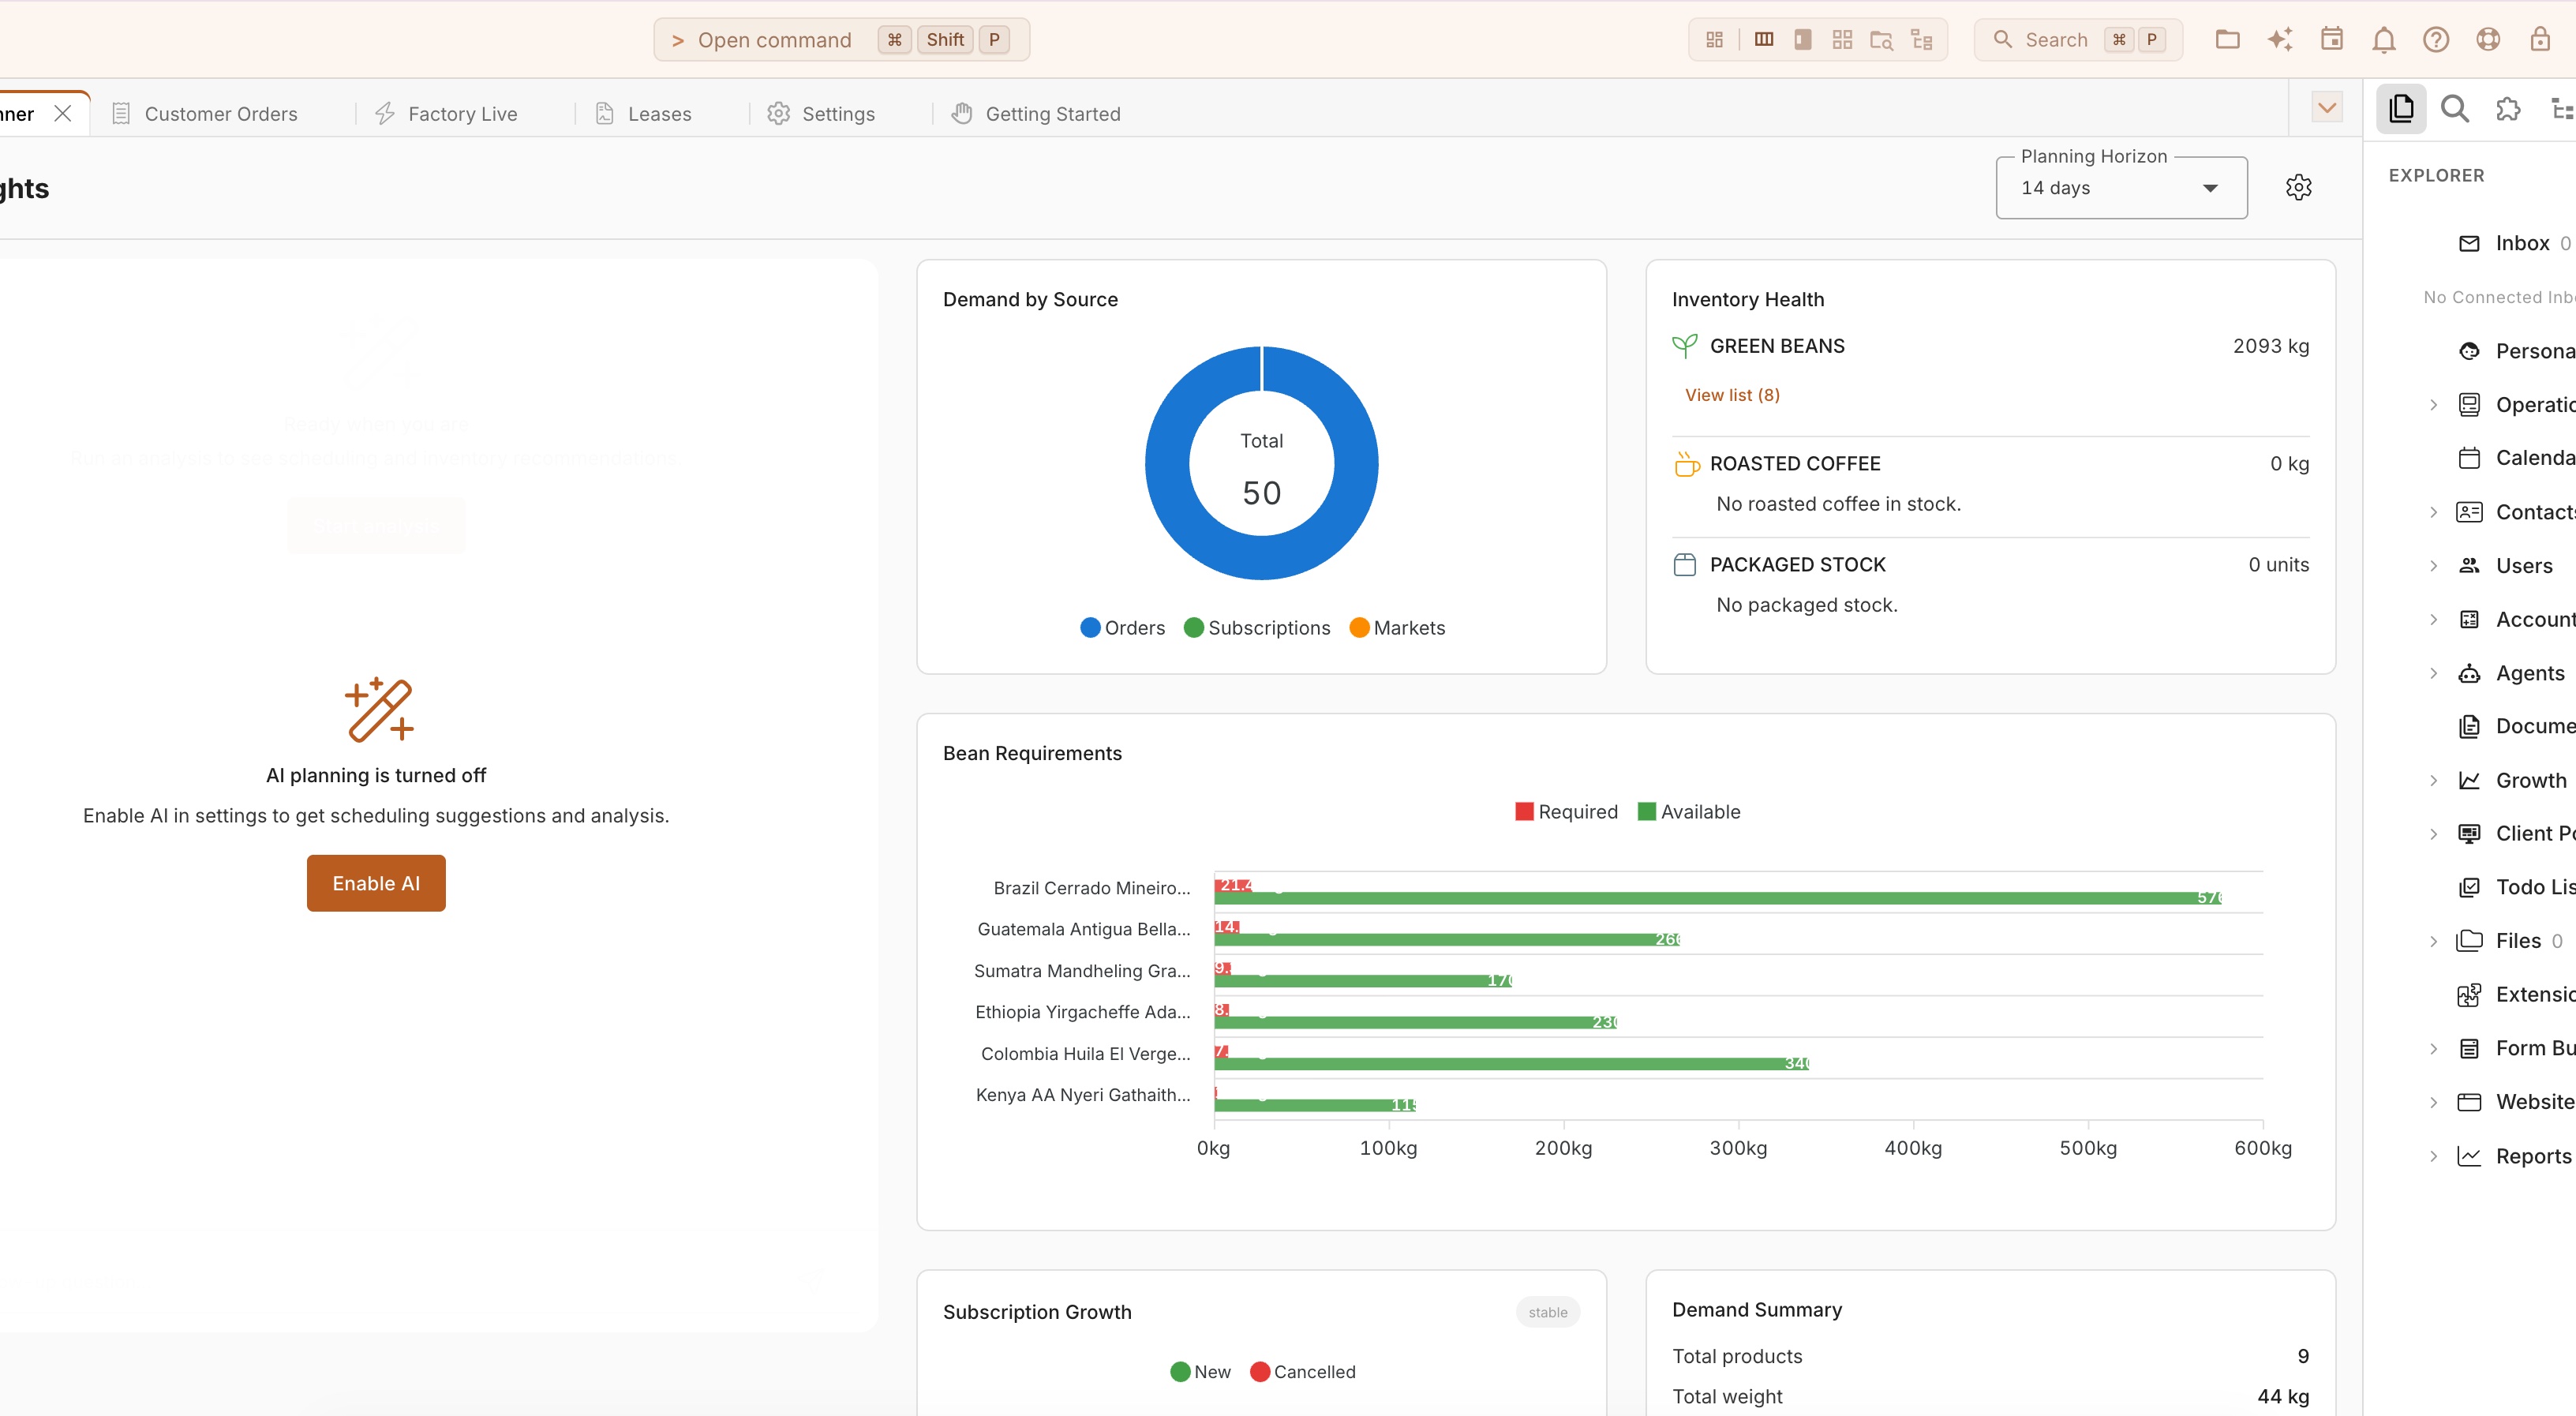Open Client Portal in the Explorer
This screenshot has height=1416, width=2576.
click(x=2516, y=833)
